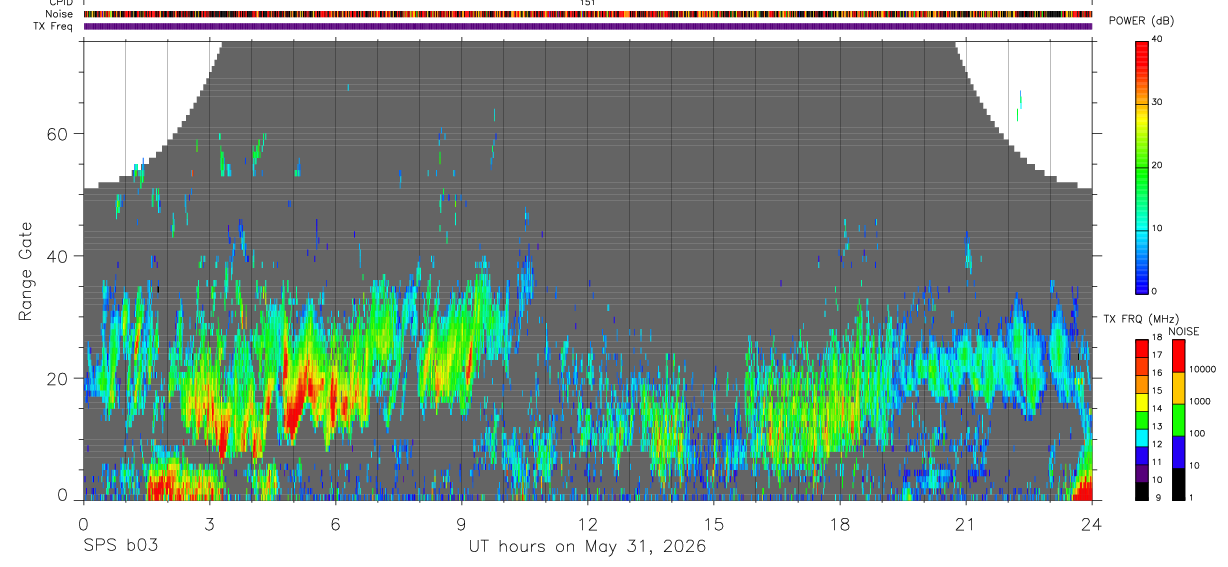Click the '13' MHz frequency legend tick
Screen dimensions: 1228x567
tap(1157, 426)
